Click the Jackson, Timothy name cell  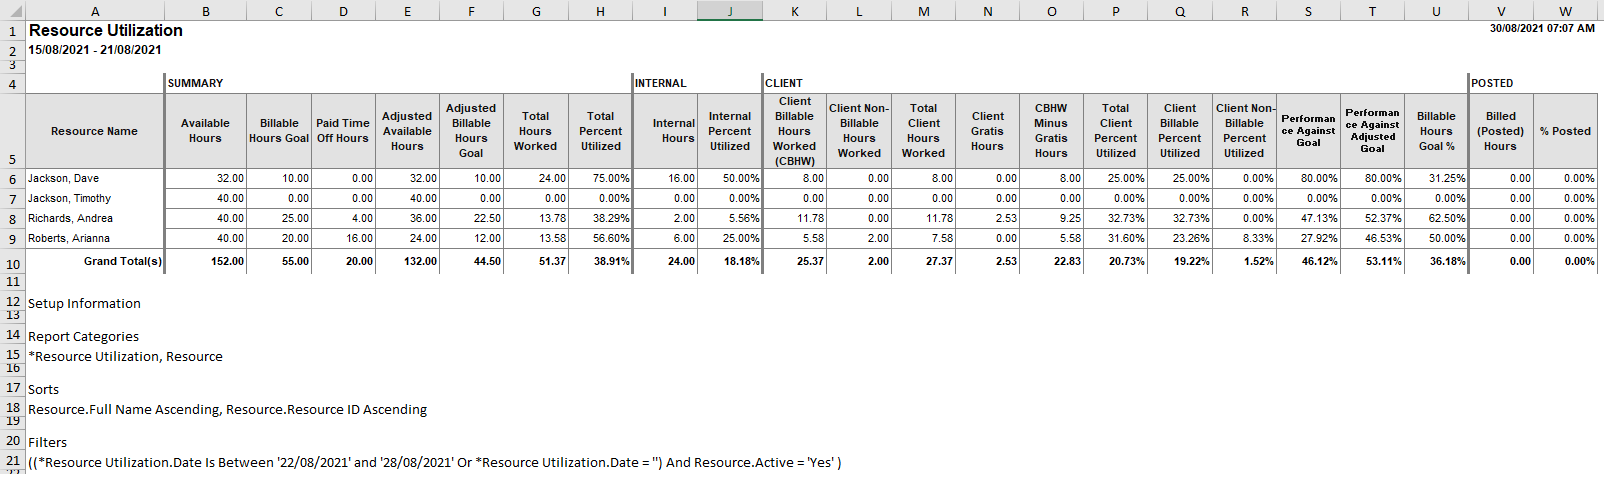point(69,199)
